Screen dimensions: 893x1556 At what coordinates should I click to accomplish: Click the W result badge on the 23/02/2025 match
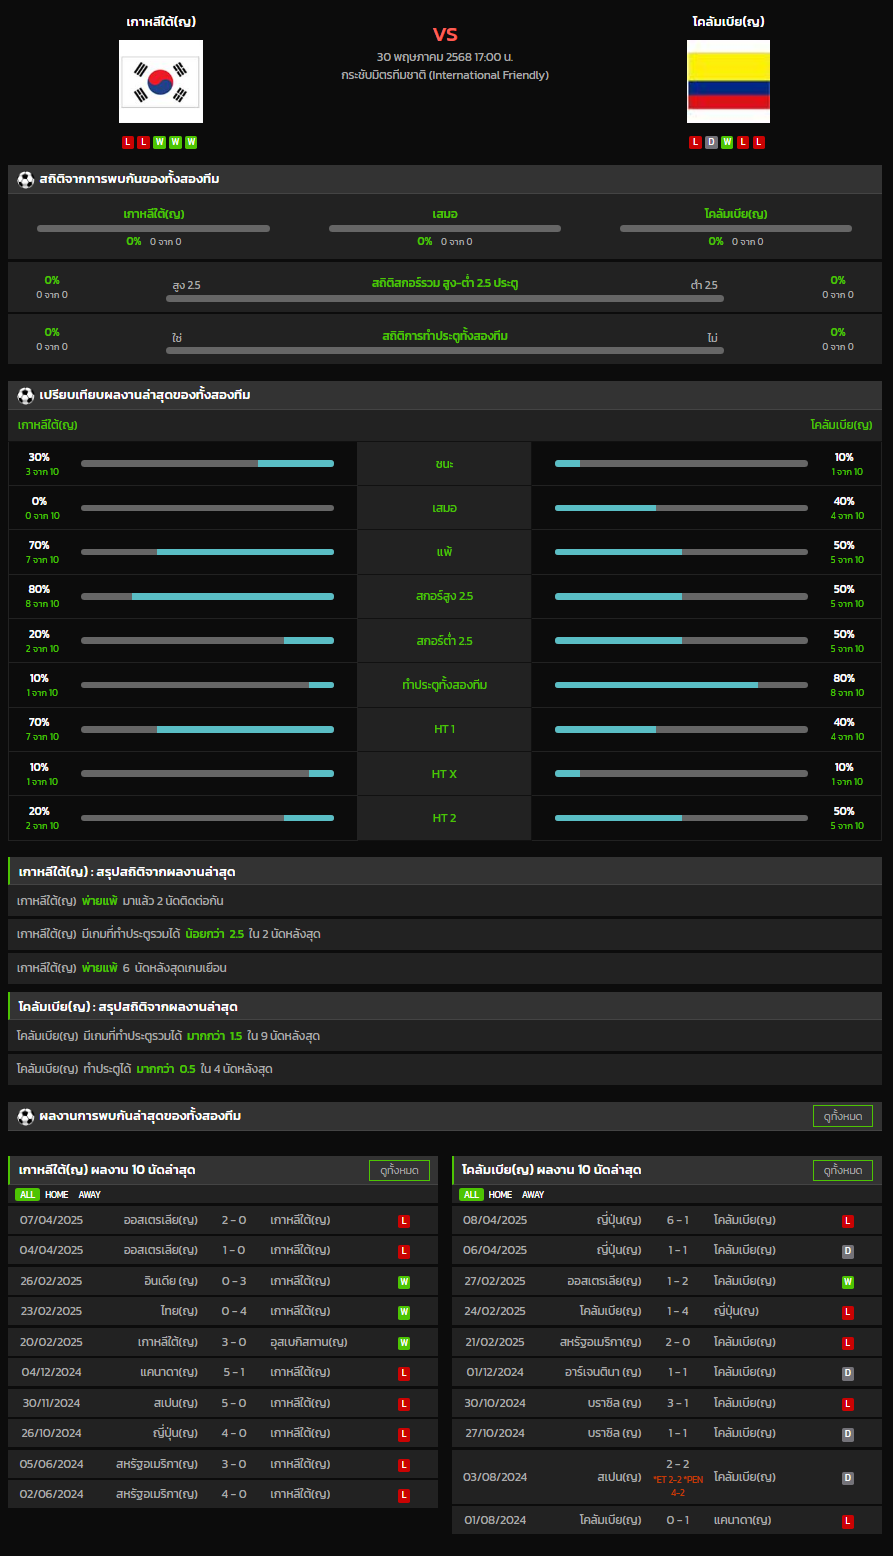click(x=404, y=1312)
